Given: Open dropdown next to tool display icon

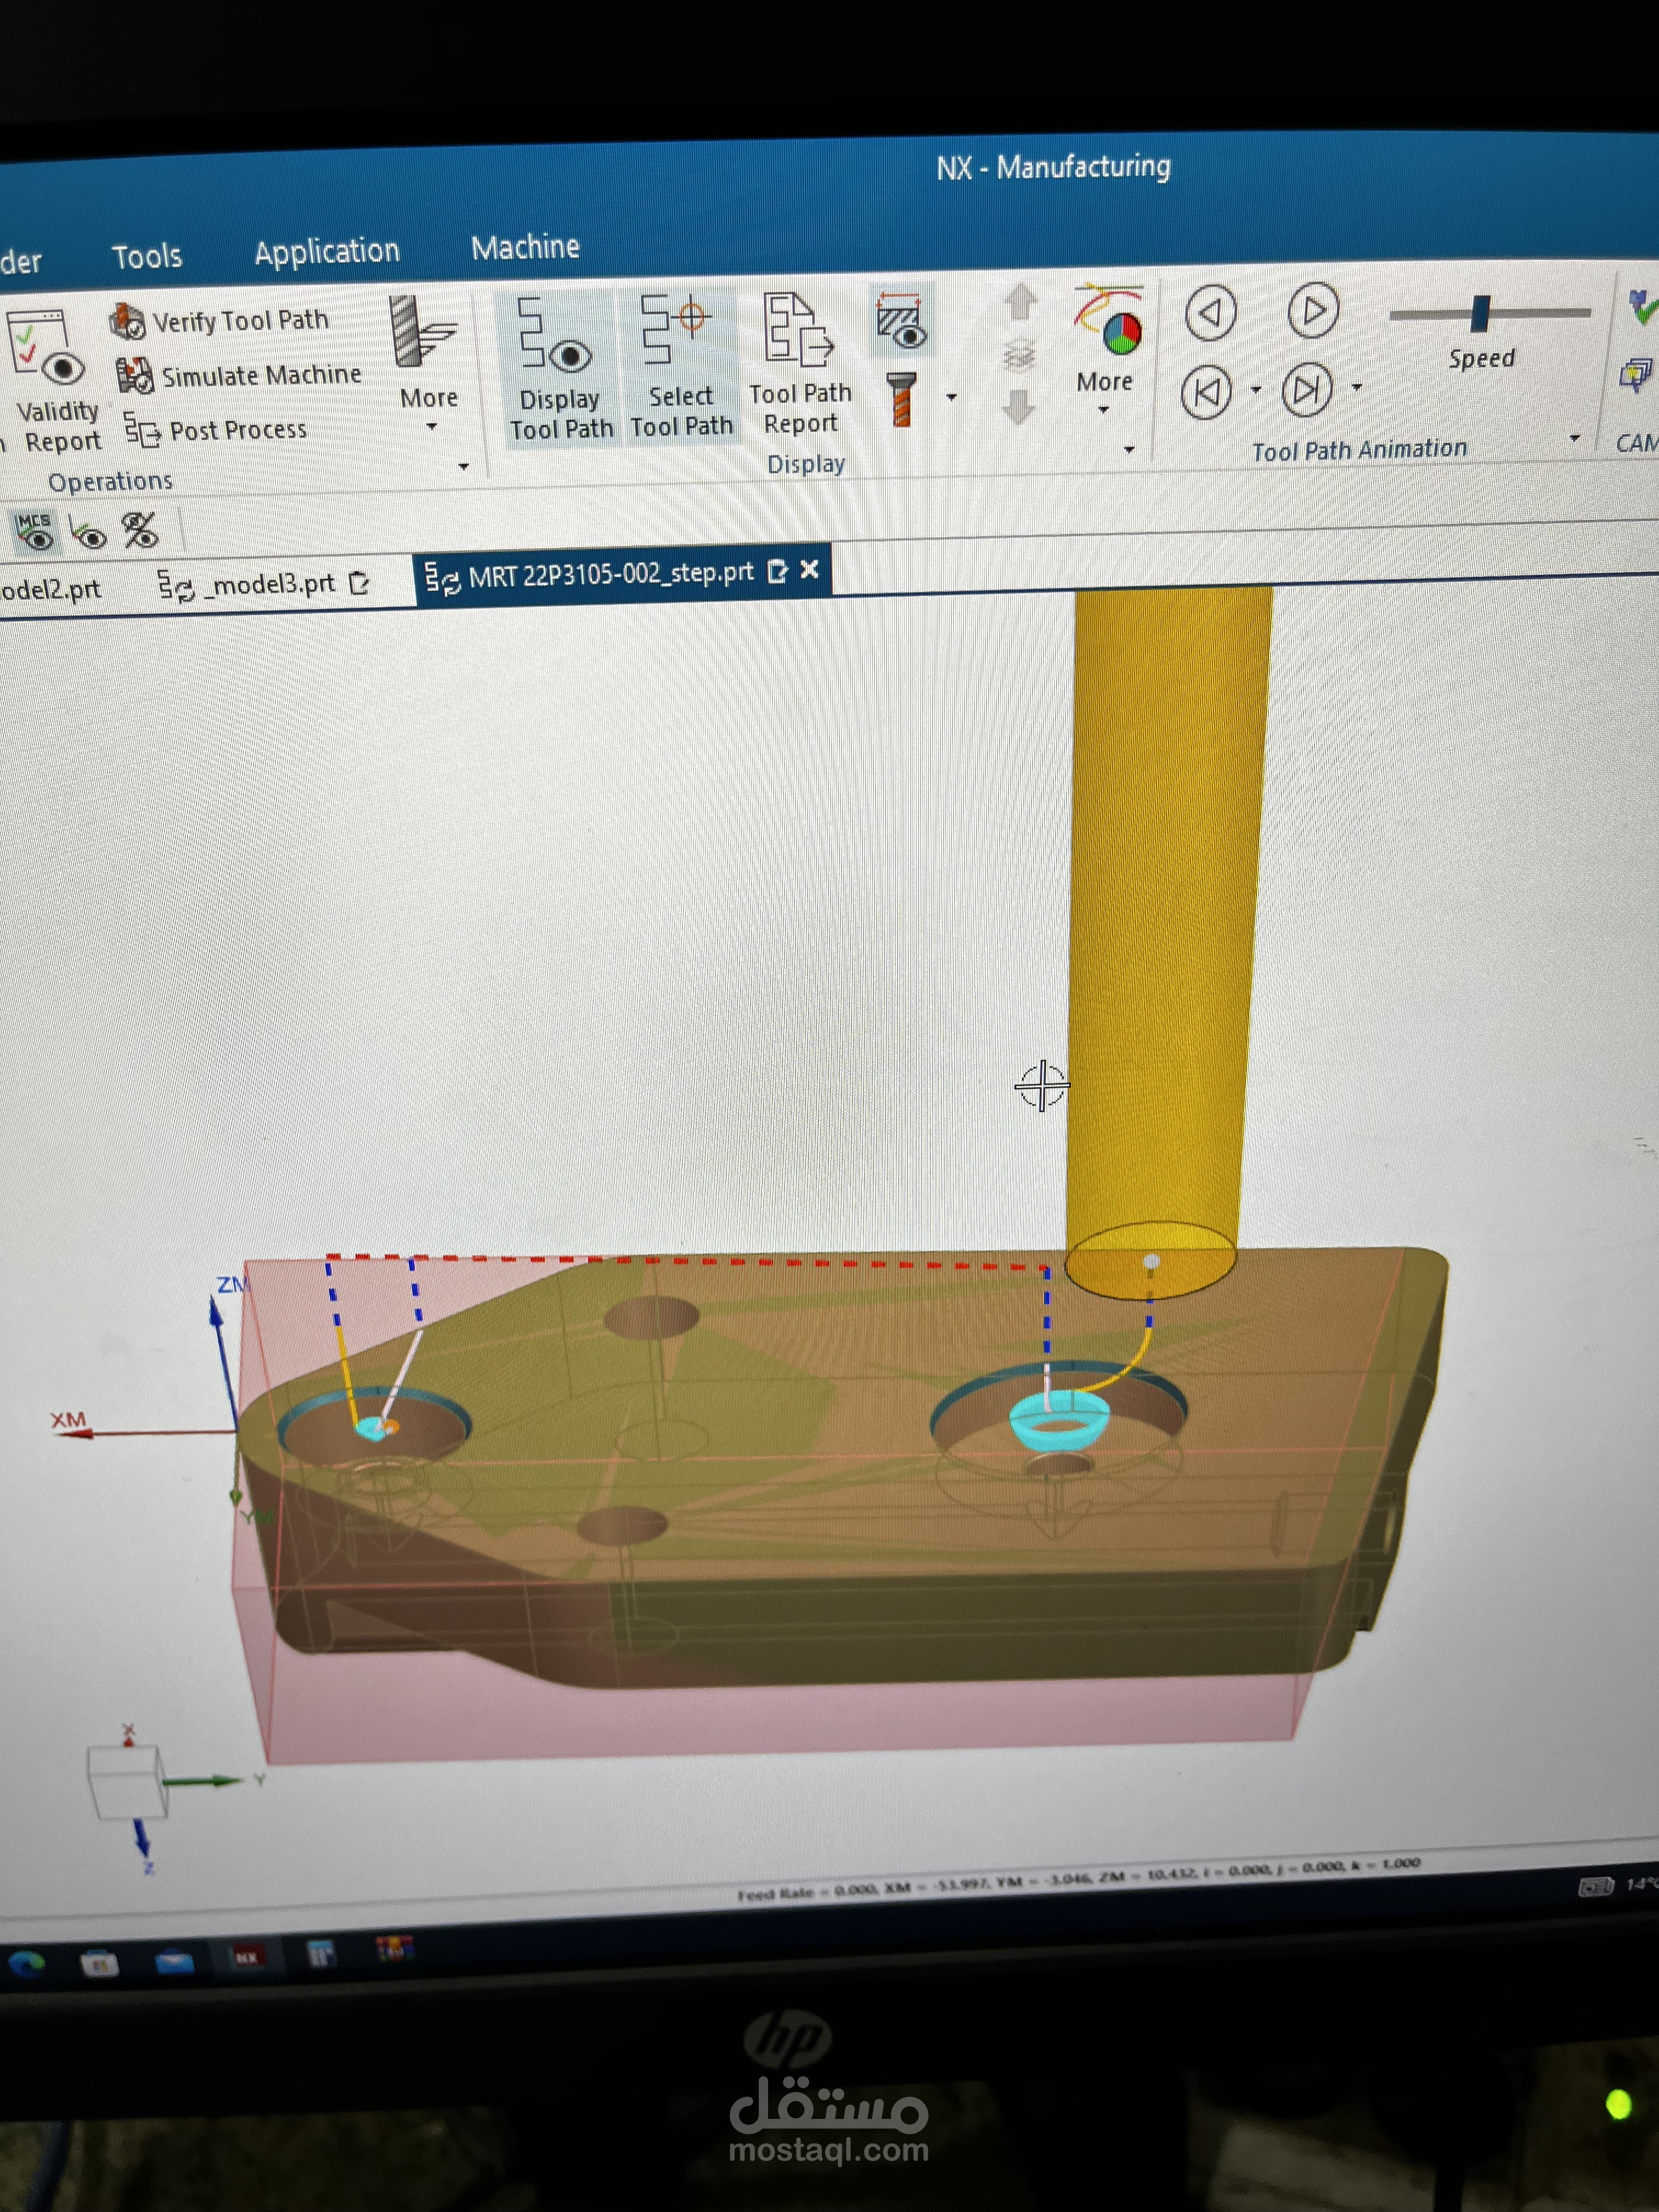Looking at the screenshot, I should pyautogui.click(x=951, y=397).
